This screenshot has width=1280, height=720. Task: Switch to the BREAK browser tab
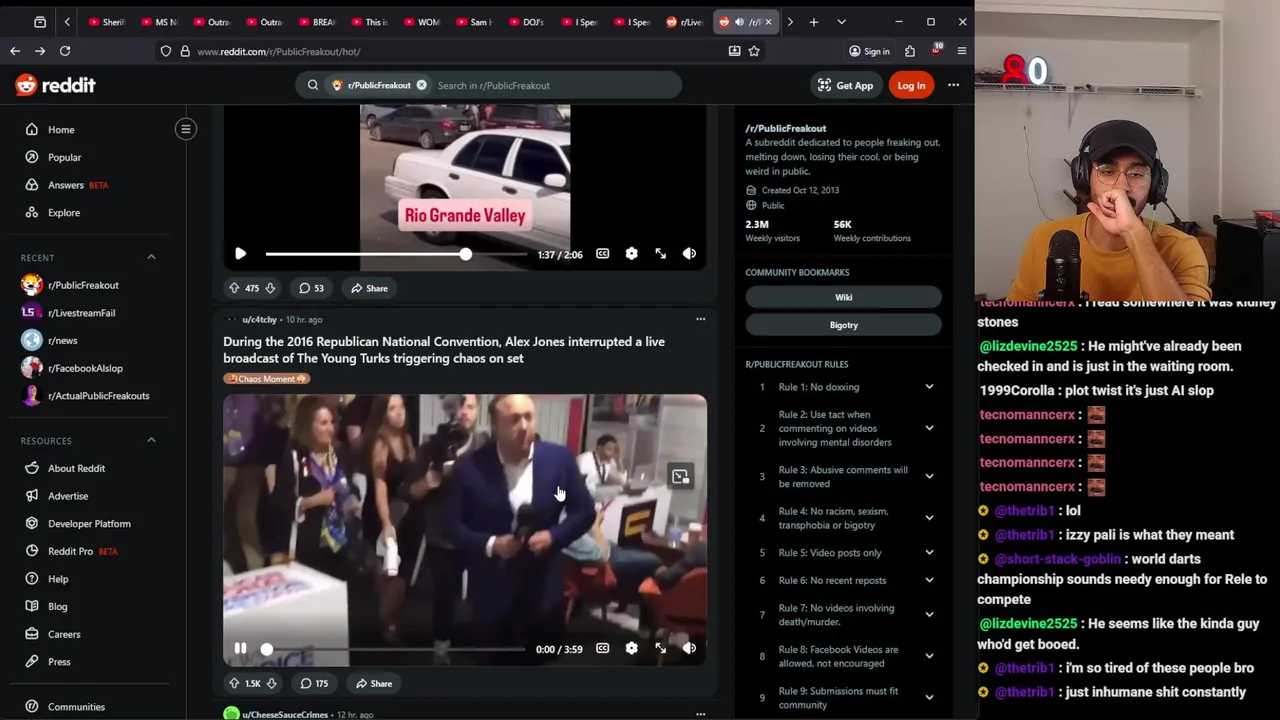tap(316, 22)
